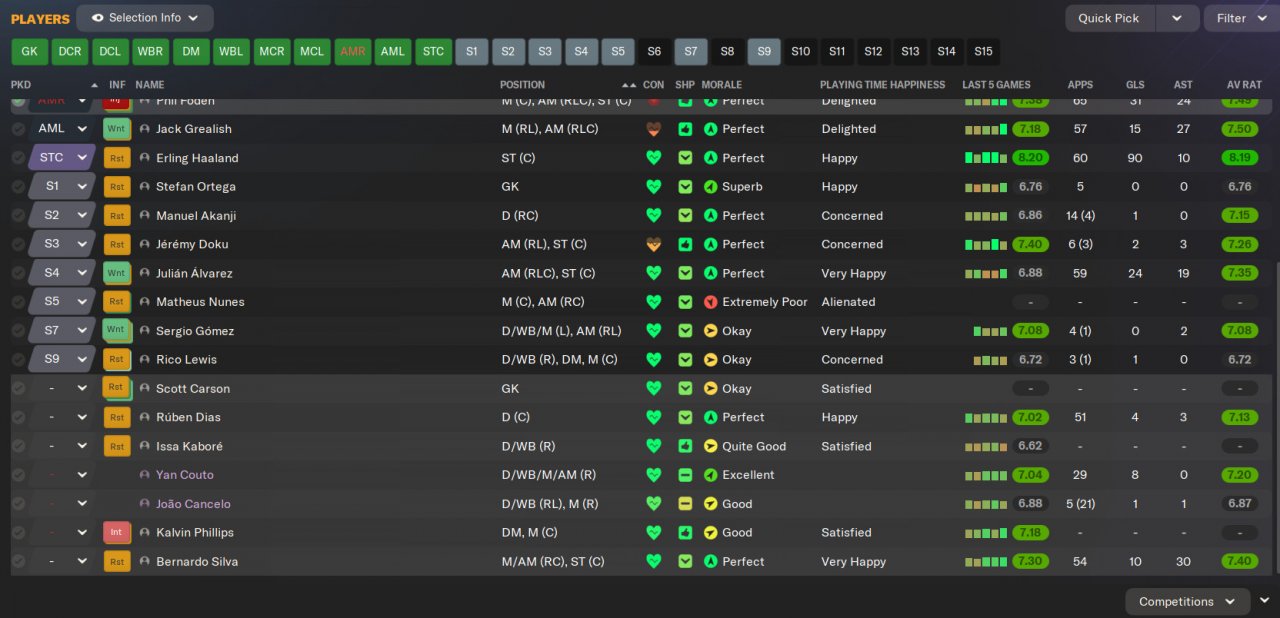Toggle the selection circle for Jack Grealish

point(18,129)
